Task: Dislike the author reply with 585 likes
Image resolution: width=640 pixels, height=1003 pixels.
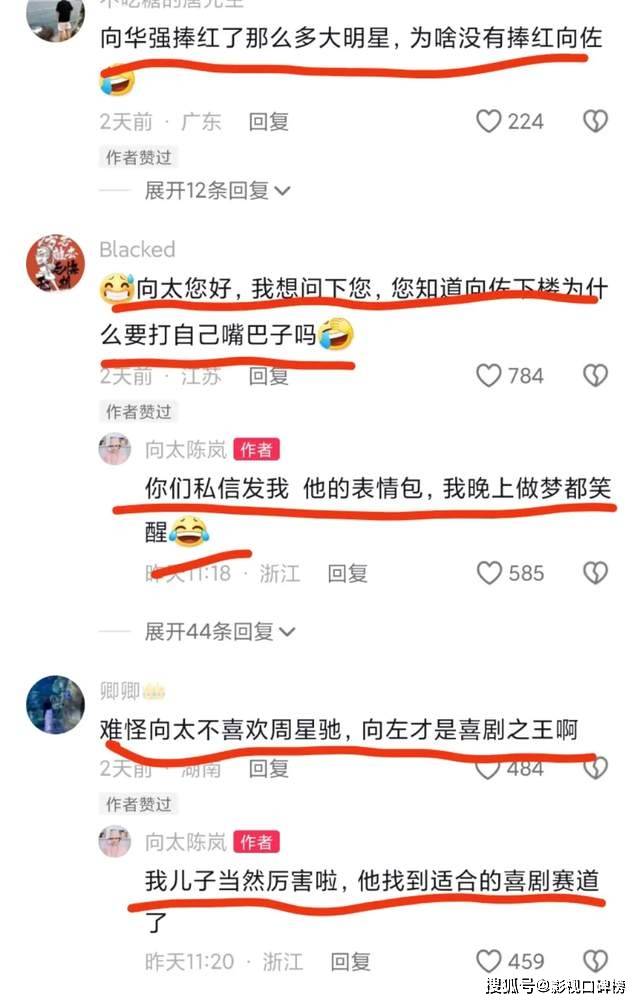Action: (x=595, y=573)
